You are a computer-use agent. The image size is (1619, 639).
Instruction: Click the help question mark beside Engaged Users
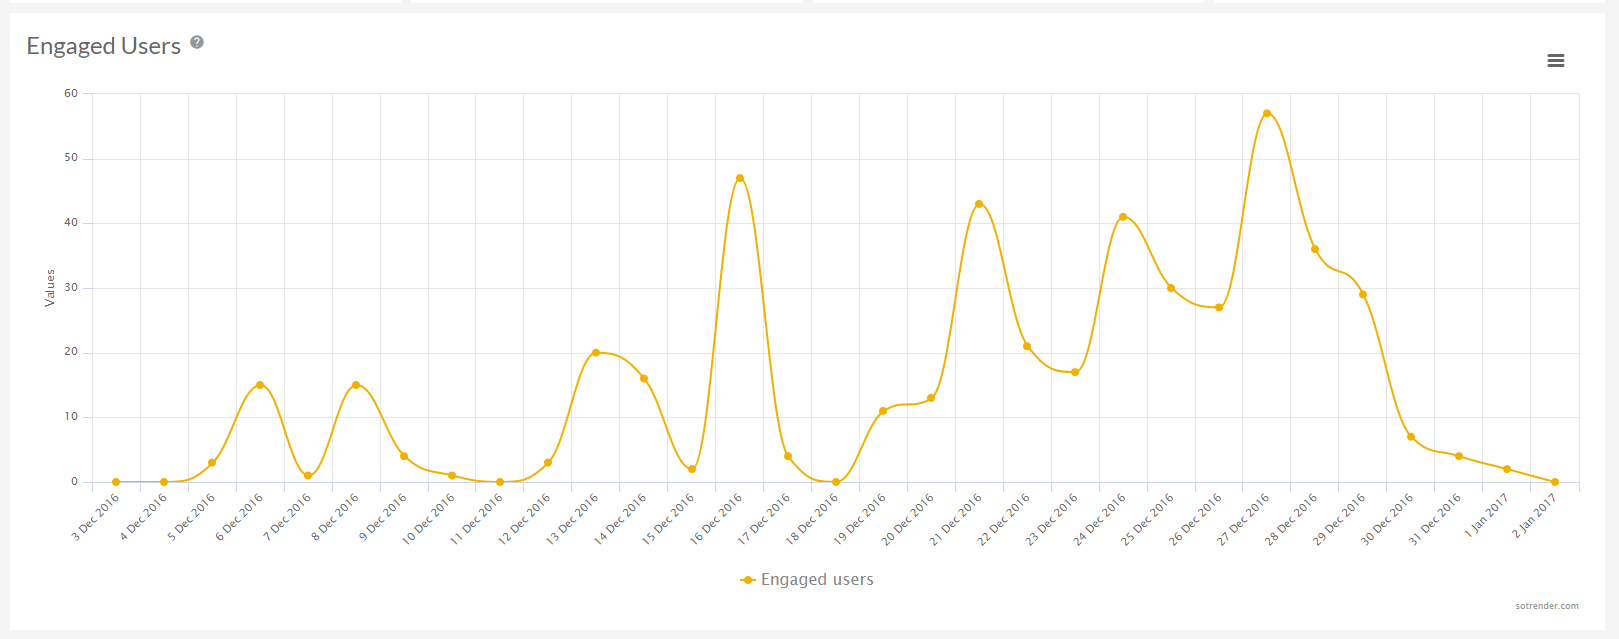point(197,42)
